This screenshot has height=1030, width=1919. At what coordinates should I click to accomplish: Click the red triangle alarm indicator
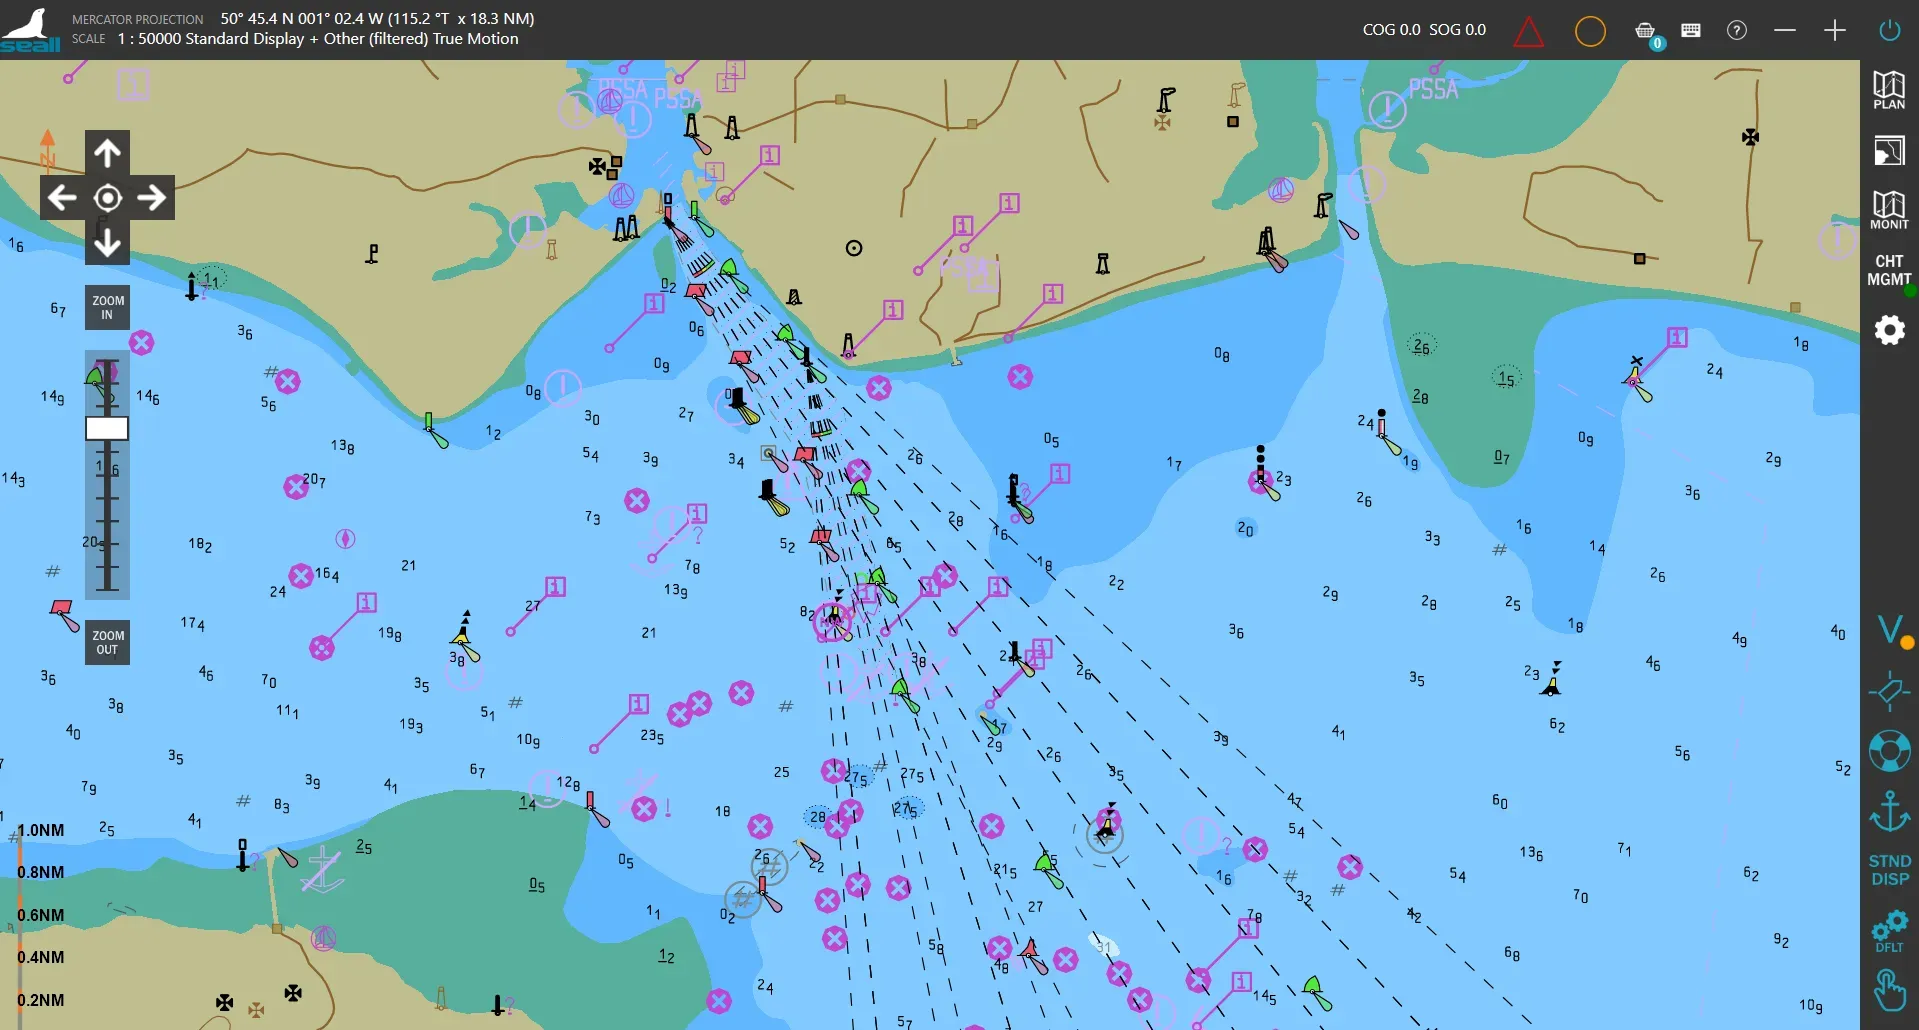tap(1528, 32)
